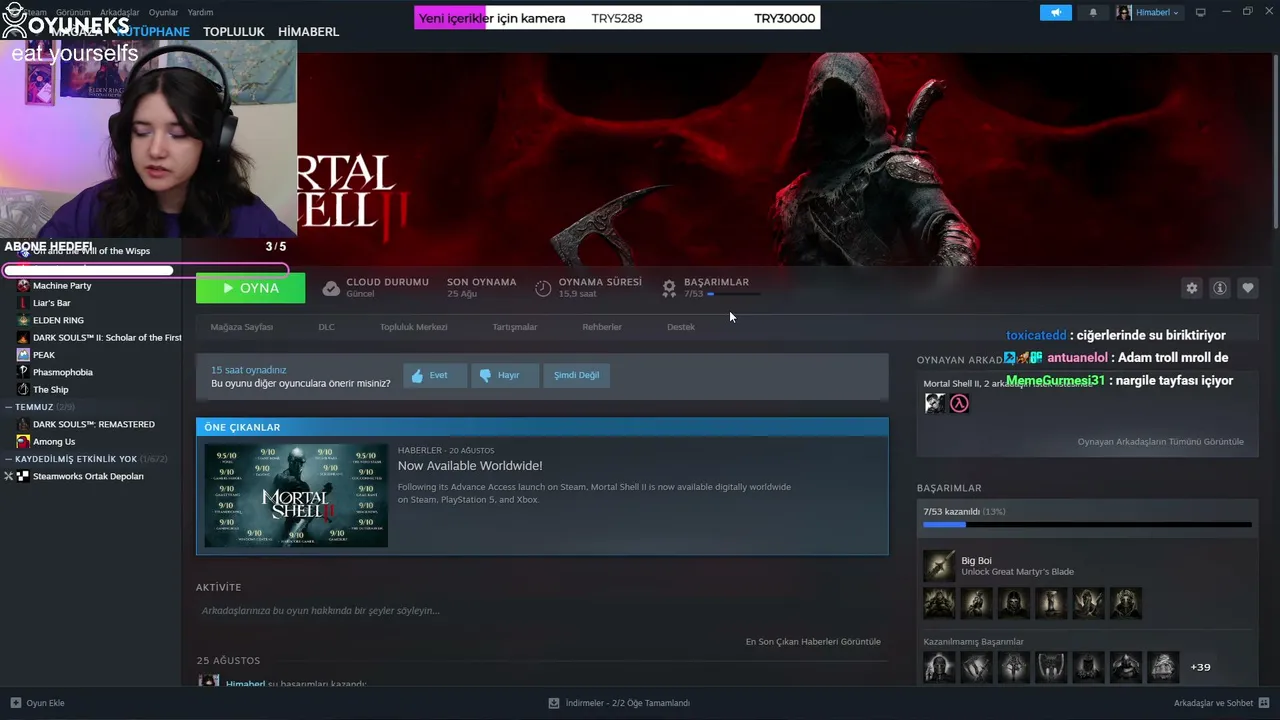Click the Among Us game icon
The height and width of the screenshot is (720, 1280).
pos(23,441)
